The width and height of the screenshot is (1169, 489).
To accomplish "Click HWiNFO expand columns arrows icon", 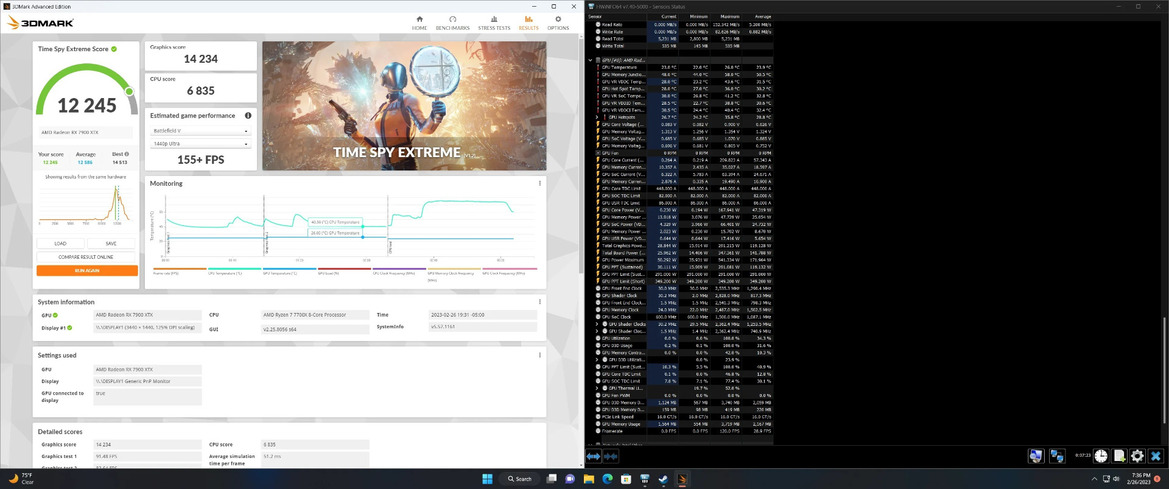I will [594, 455].
